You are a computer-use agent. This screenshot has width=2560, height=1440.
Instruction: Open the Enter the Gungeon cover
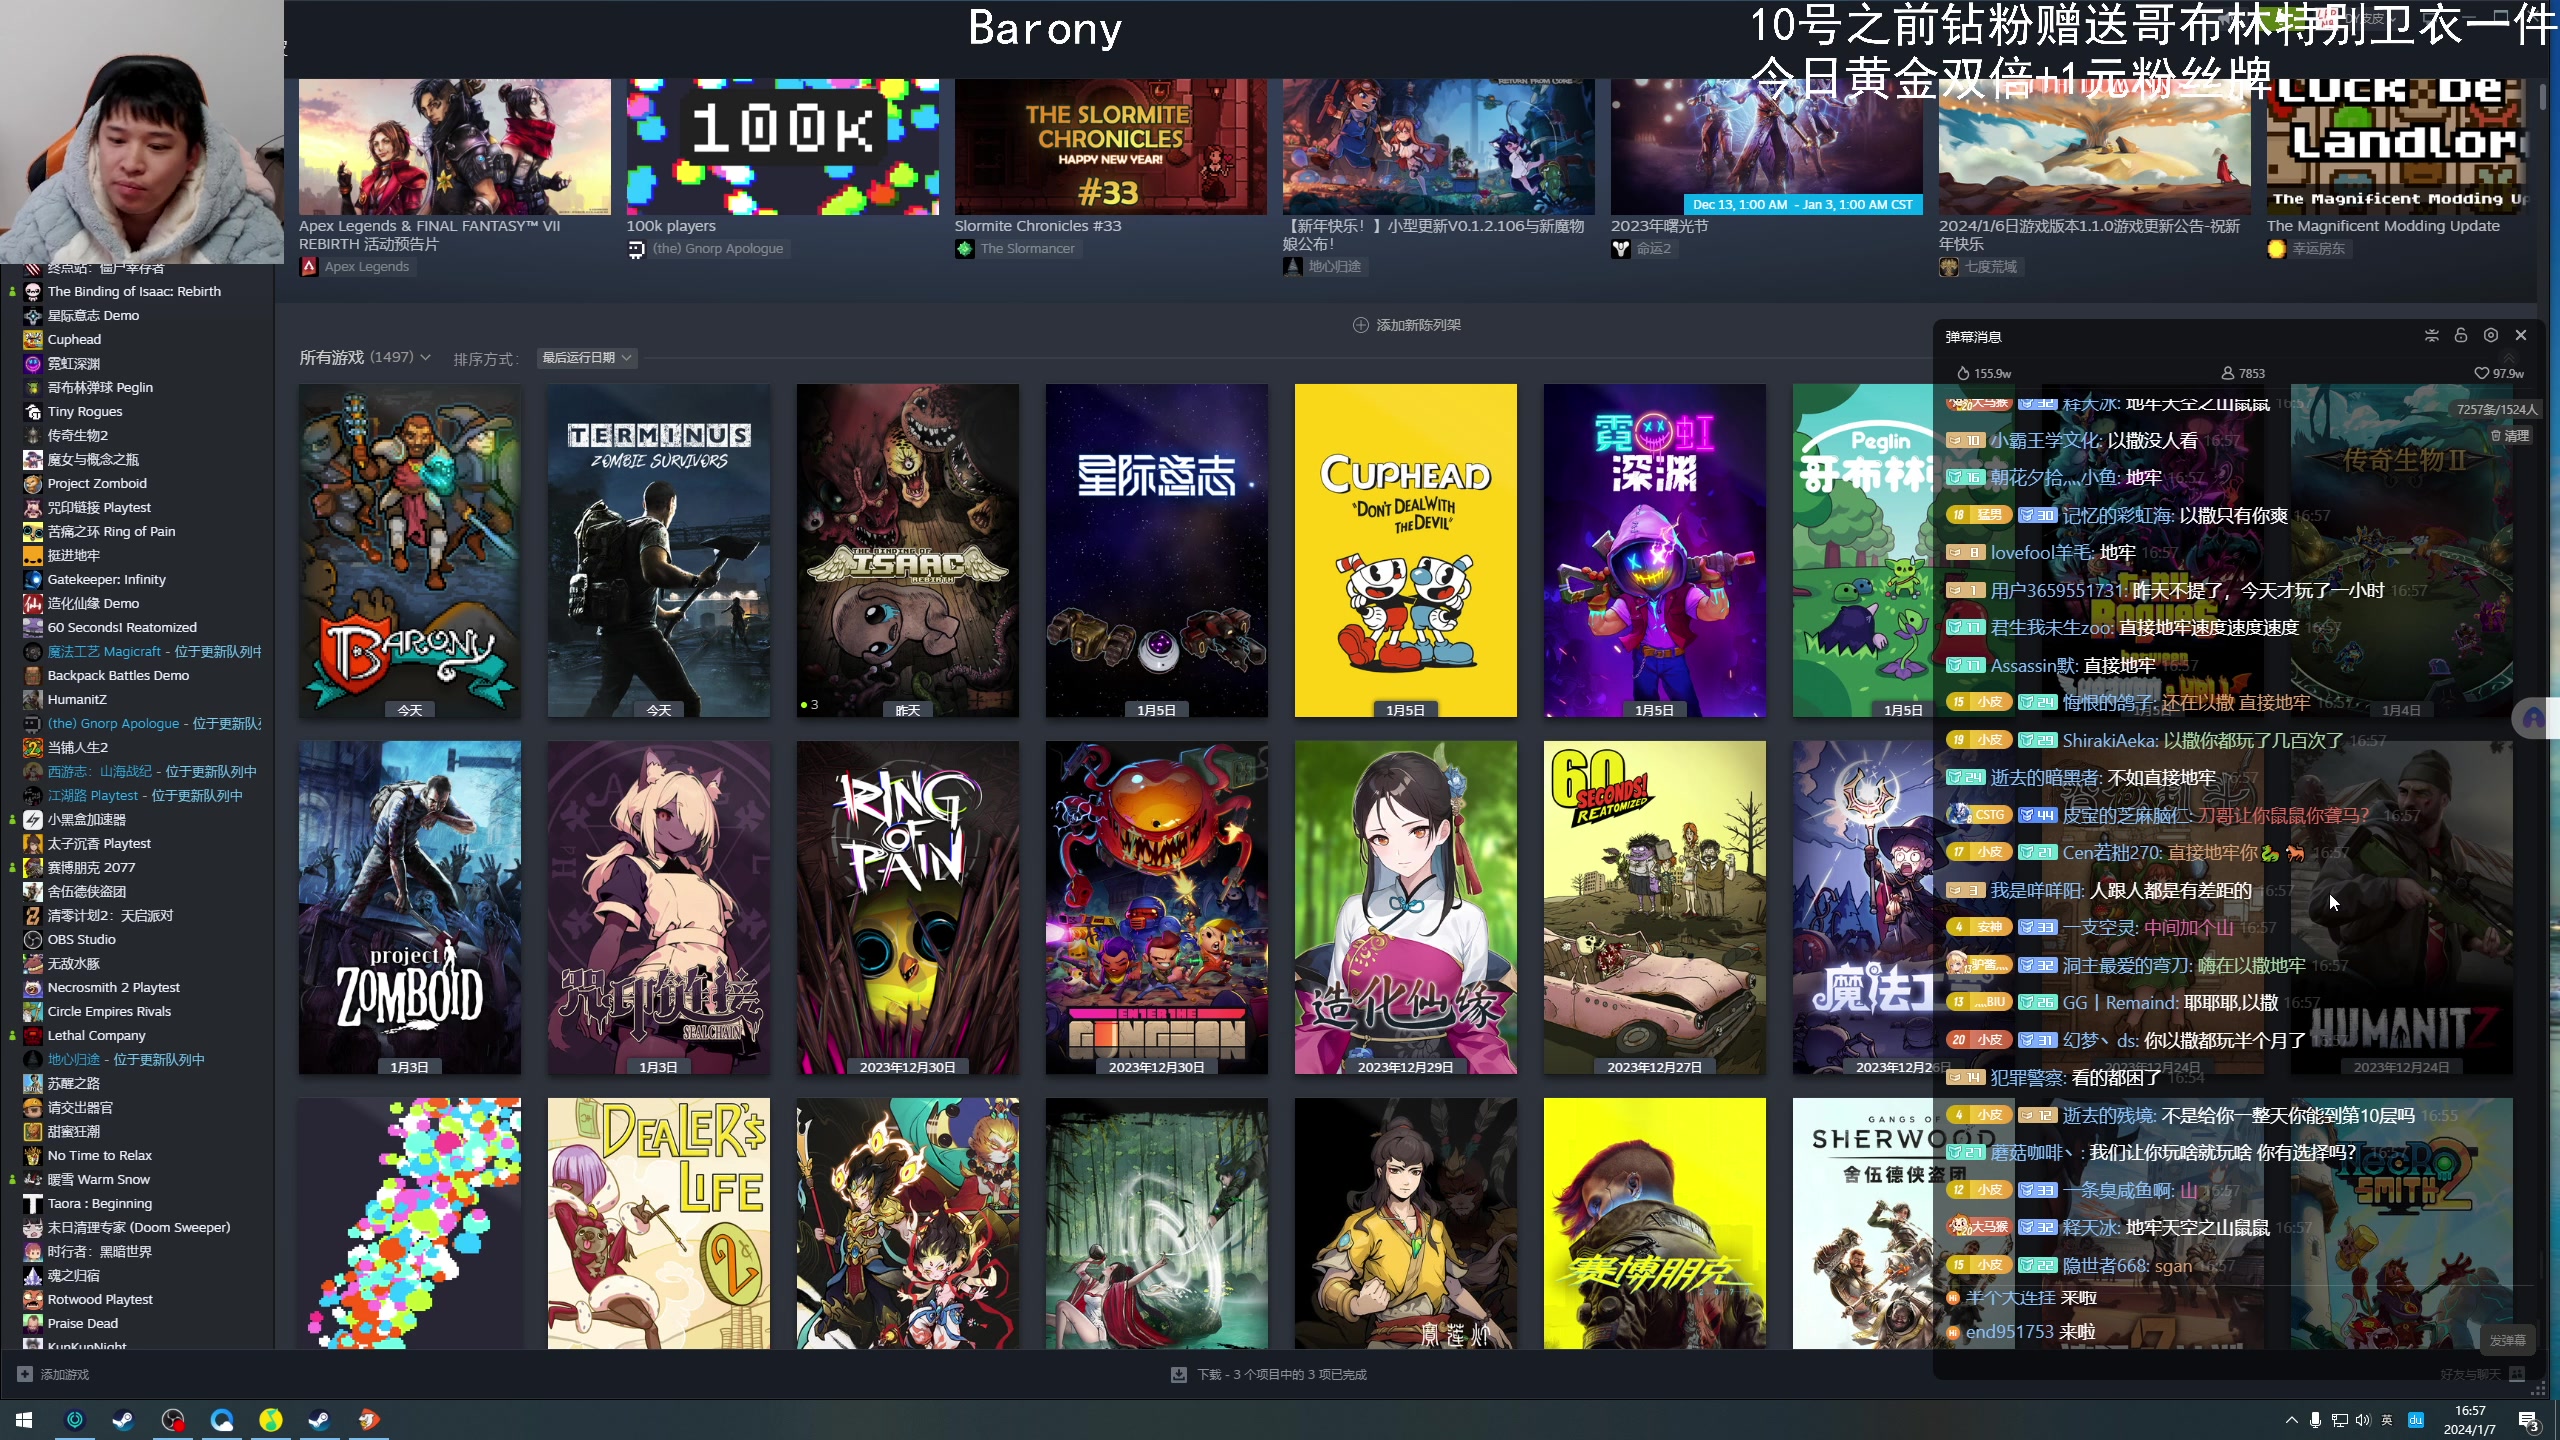1157,908
